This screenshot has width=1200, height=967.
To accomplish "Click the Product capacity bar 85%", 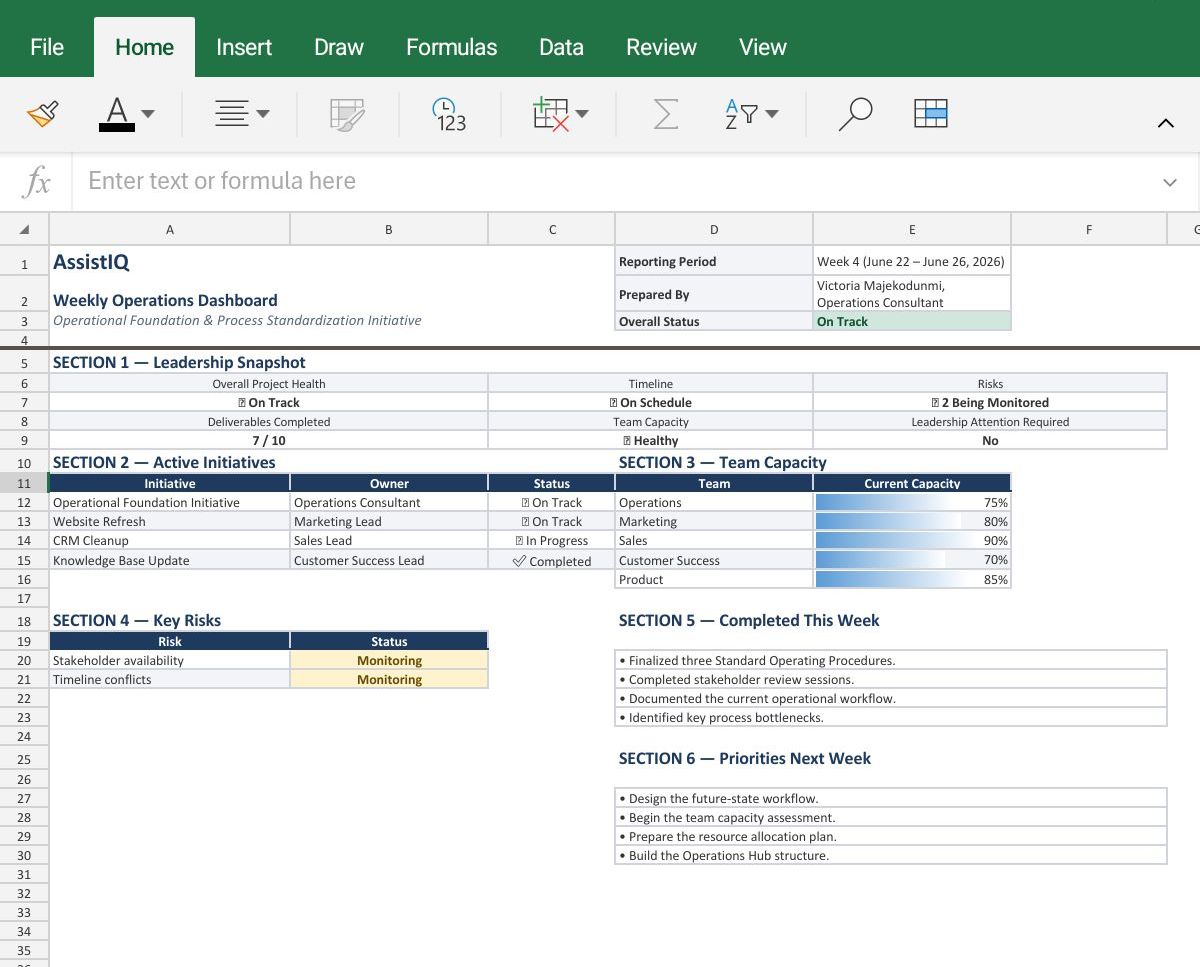I will tap(912, 579).
